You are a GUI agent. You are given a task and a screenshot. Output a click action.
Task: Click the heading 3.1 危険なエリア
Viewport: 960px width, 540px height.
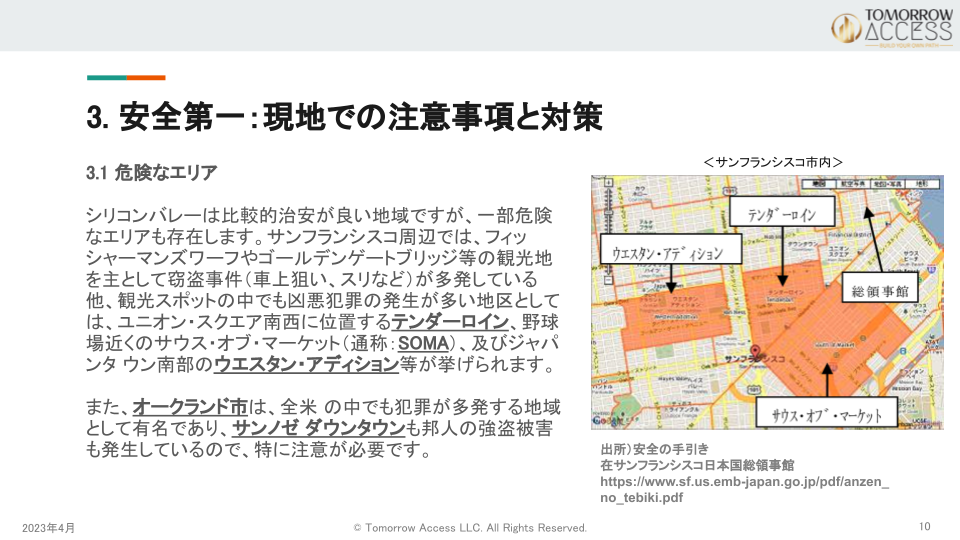pyautogui.click(x=151, y=173)
